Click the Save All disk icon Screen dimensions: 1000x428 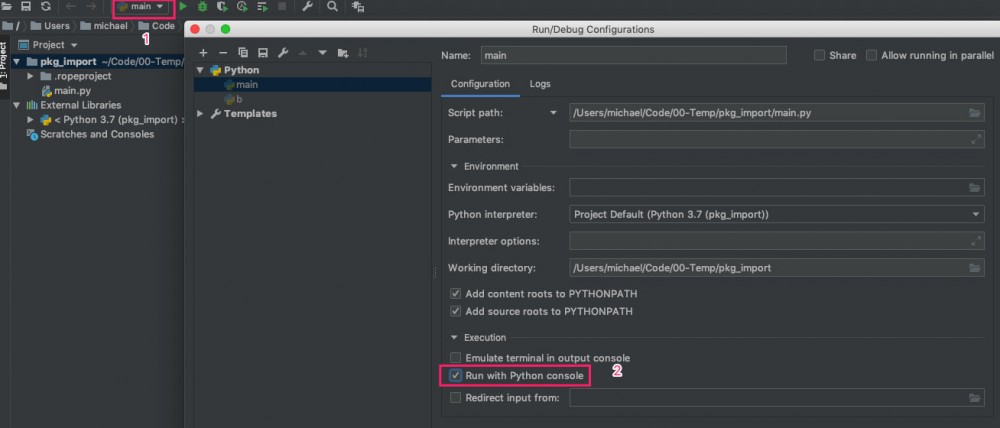[x=26, y=6]
